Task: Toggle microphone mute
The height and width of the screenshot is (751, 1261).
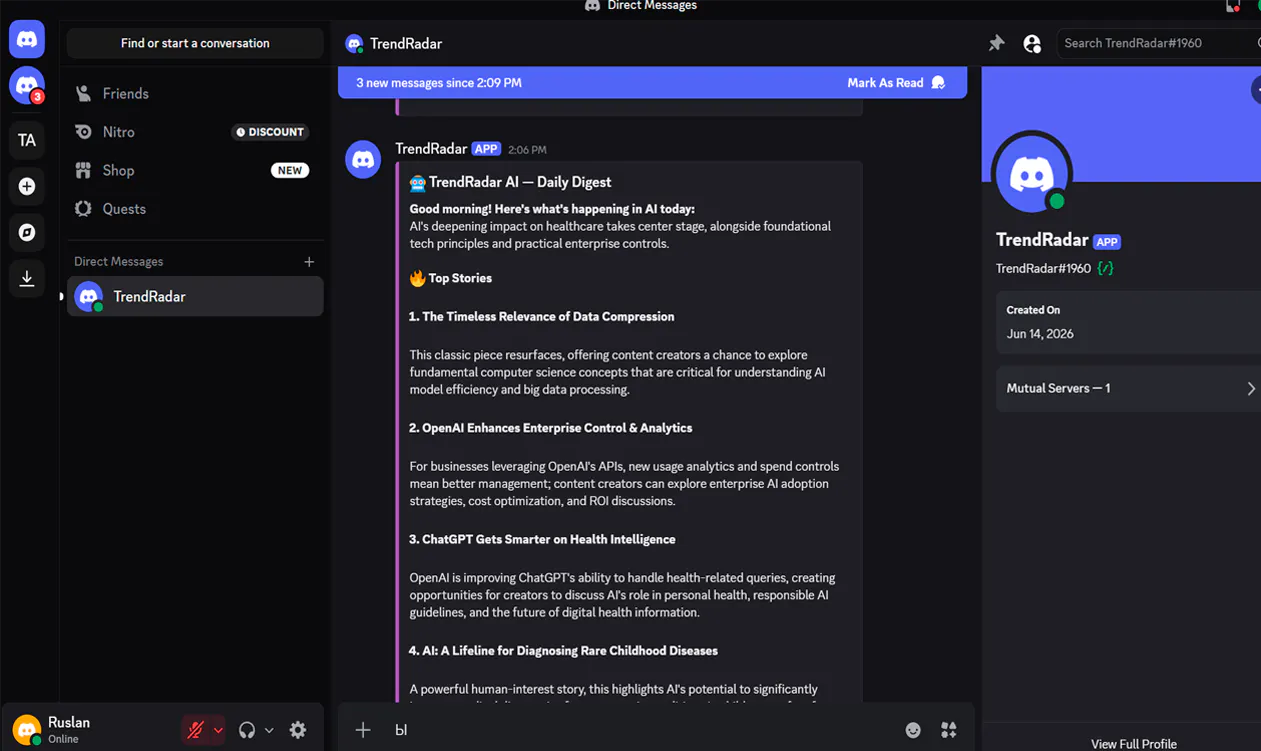Action: tap(196, 730)
